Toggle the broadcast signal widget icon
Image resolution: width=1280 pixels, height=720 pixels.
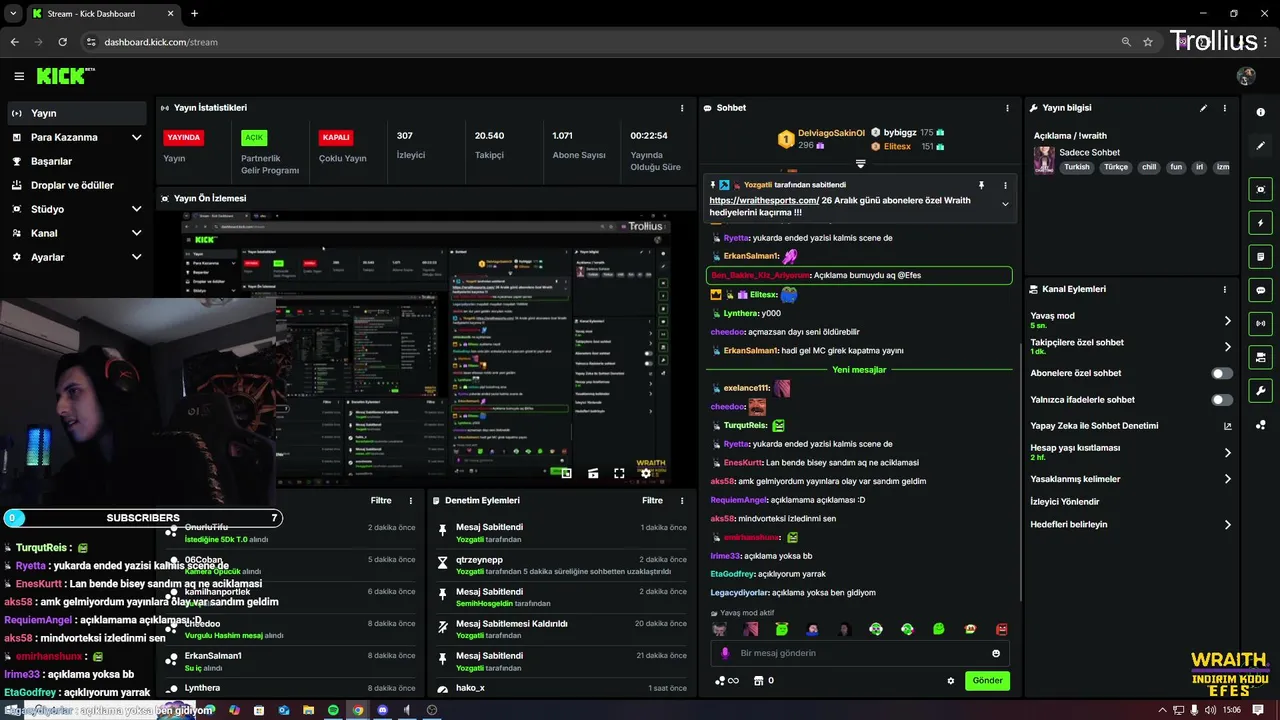click(x=1261, y=323)
